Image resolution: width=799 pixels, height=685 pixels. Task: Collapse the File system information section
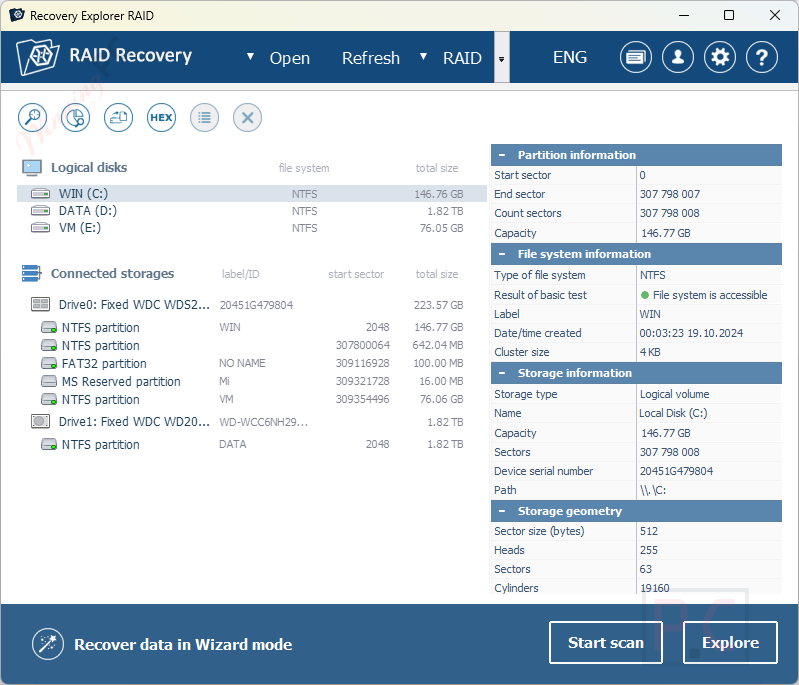coord(502,254)
